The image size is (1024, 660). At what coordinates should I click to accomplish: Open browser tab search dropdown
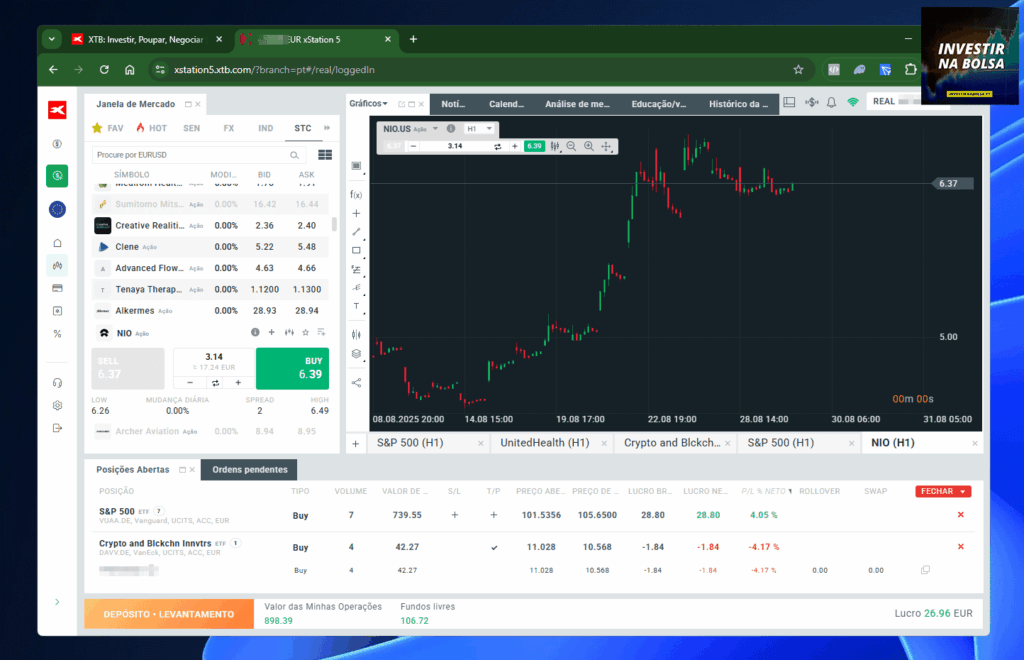pos(52,39)
